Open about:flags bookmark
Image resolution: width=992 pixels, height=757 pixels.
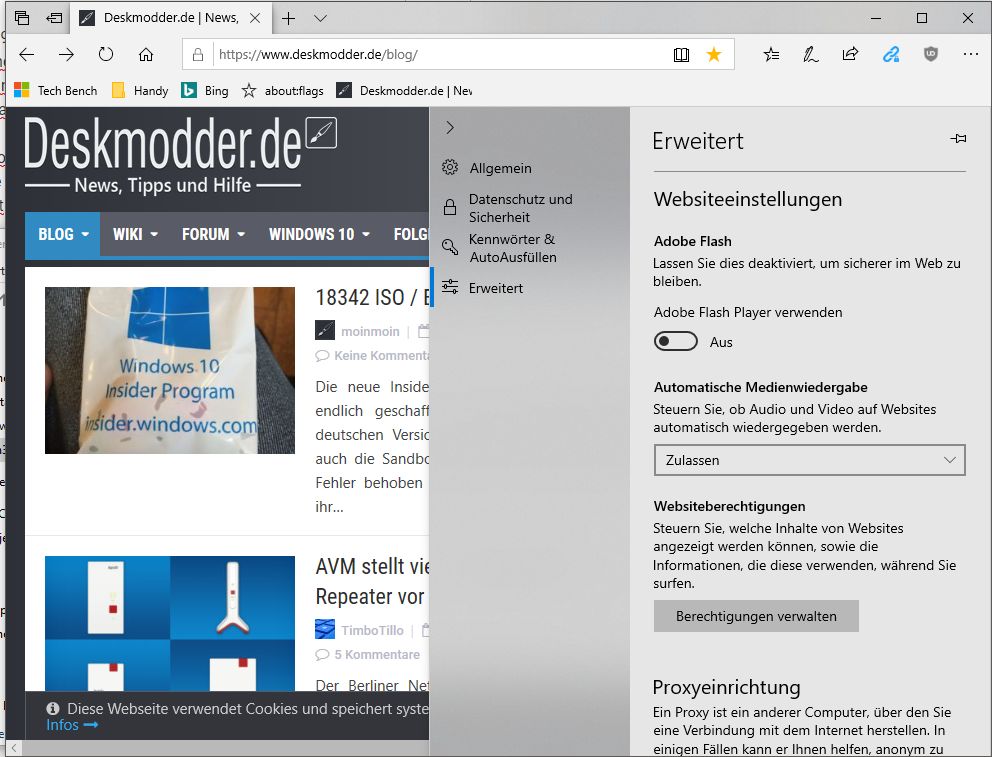(282, 90)
